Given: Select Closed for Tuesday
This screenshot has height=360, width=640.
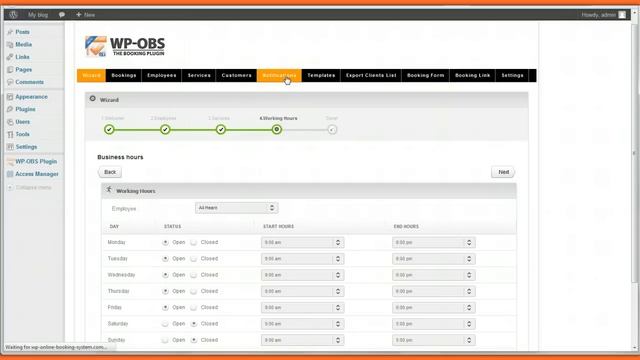Looking at the screenshot, I should point(193,259).
